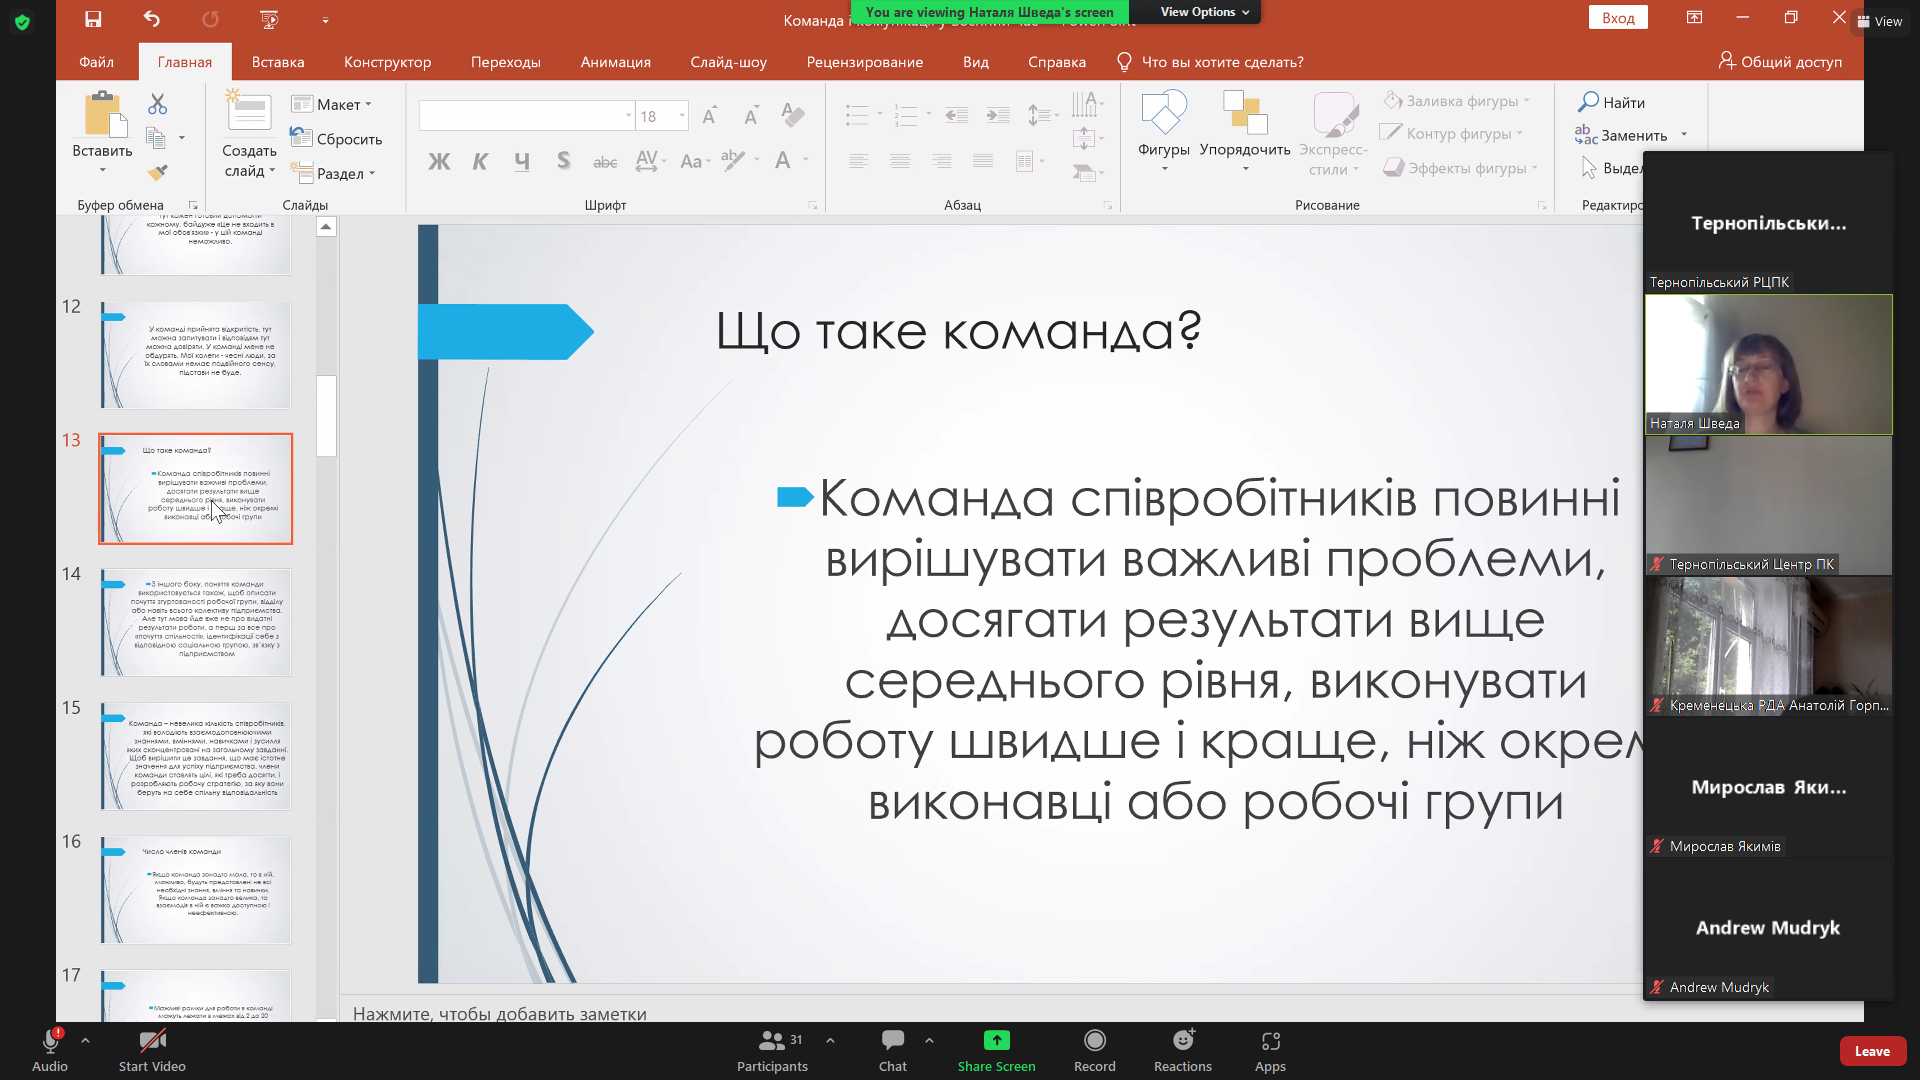Increase list indent level
1920x1080 pixels.
pos(998,115)
